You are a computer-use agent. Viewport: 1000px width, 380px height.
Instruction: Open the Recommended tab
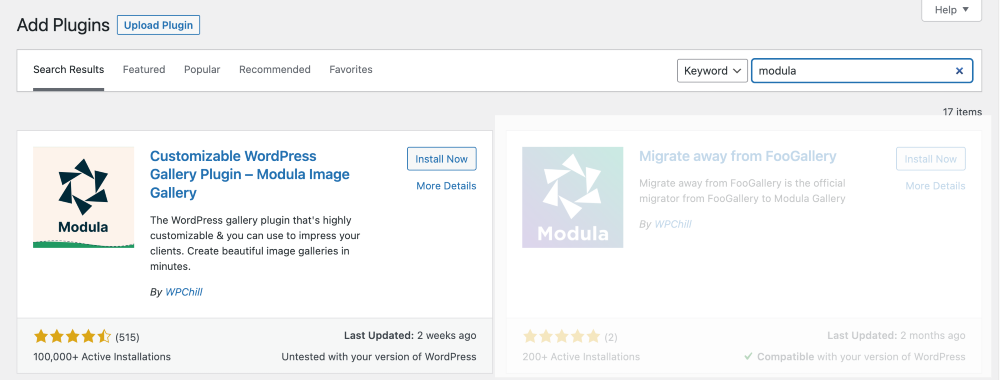point(275,69)
